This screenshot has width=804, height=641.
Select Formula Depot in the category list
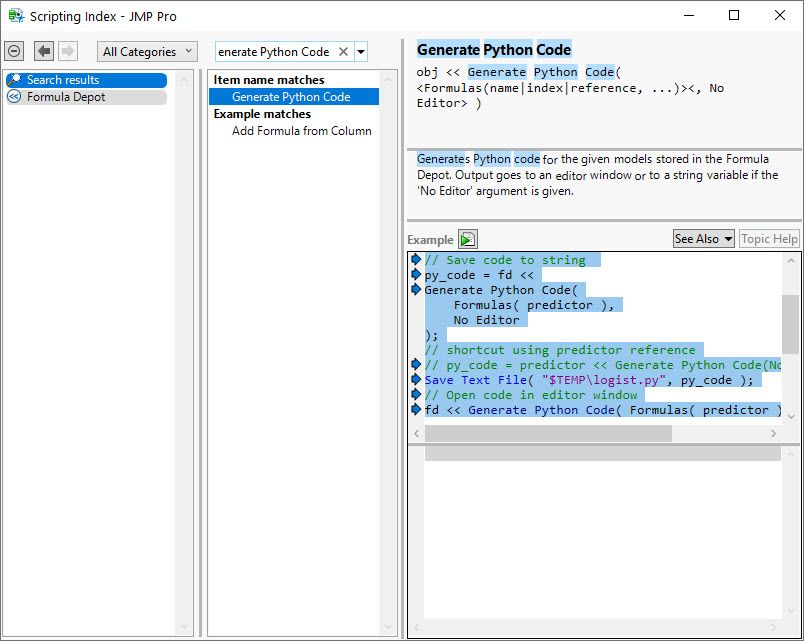(87, 97)
